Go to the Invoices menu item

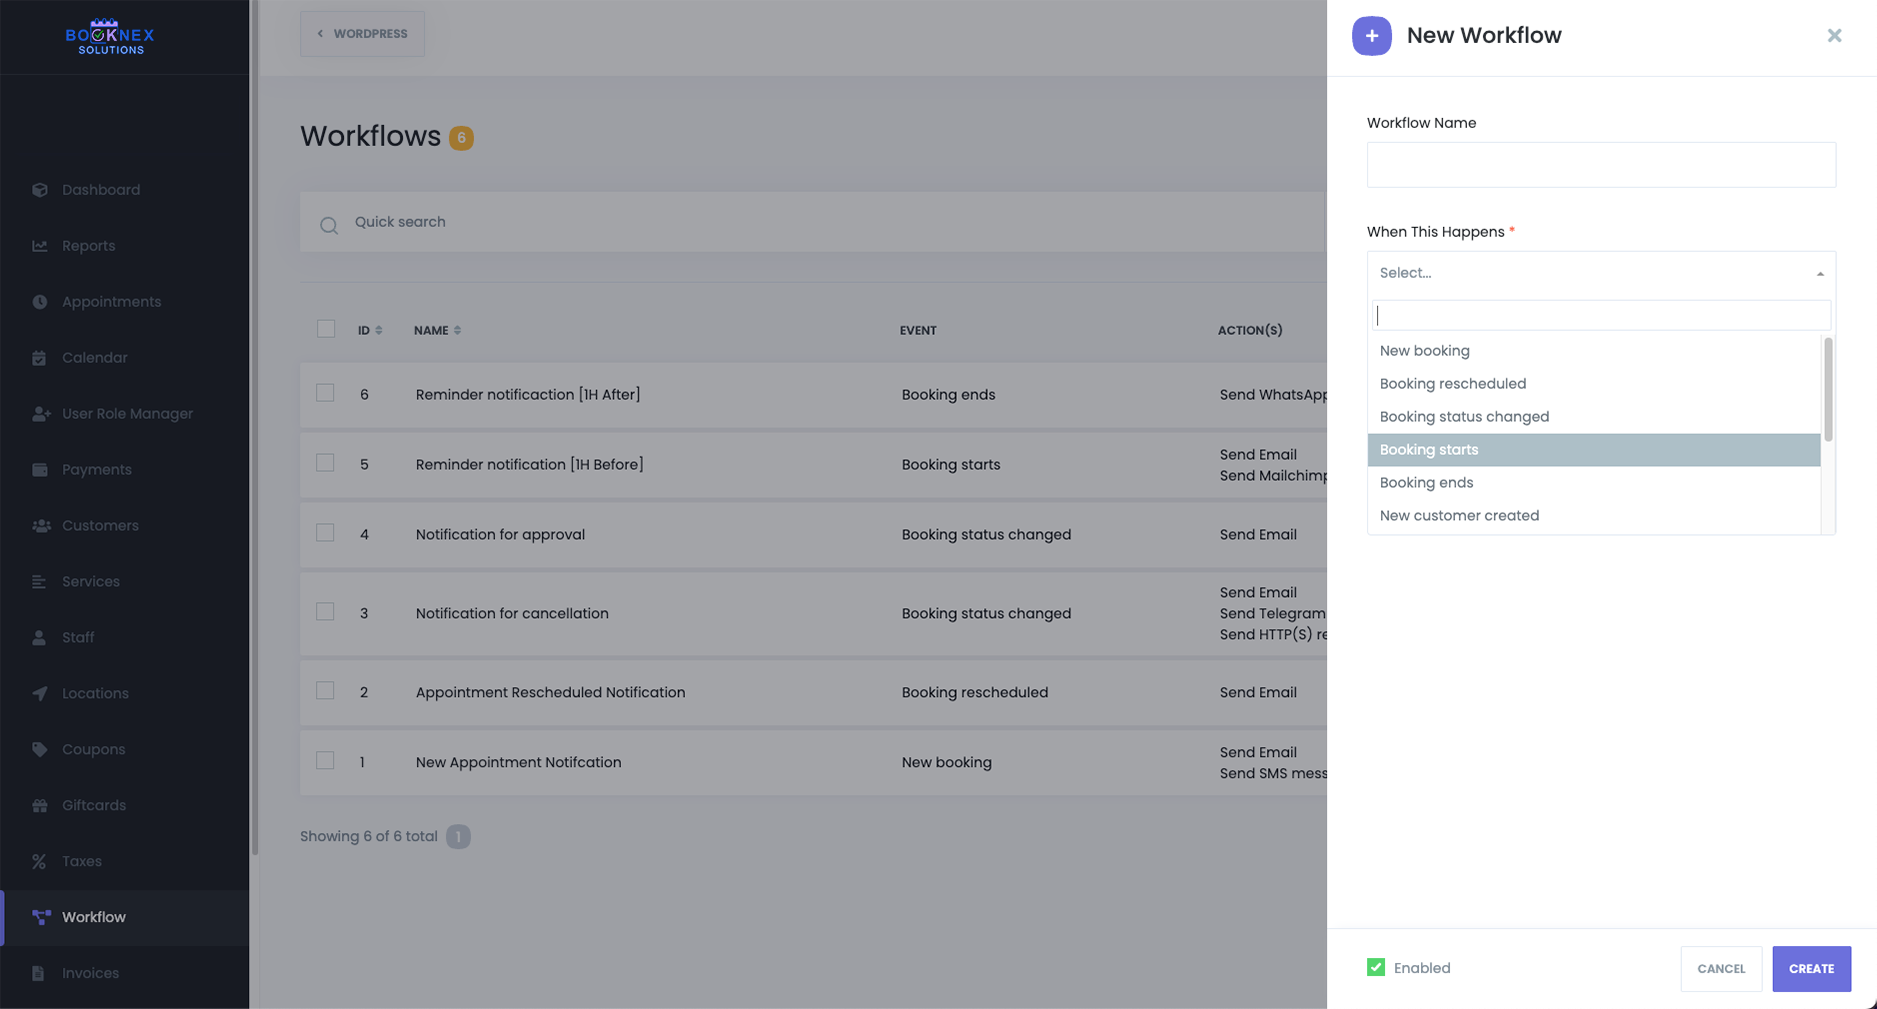pos(90,973)
